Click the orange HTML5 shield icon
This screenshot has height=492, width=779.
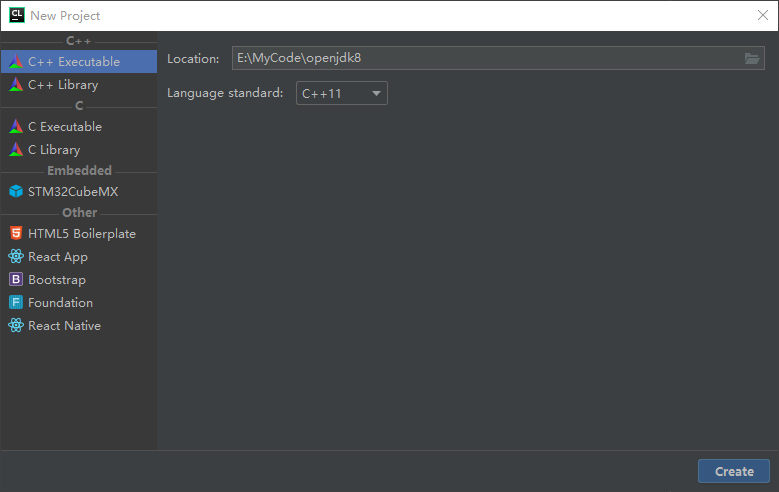[16, 233]
